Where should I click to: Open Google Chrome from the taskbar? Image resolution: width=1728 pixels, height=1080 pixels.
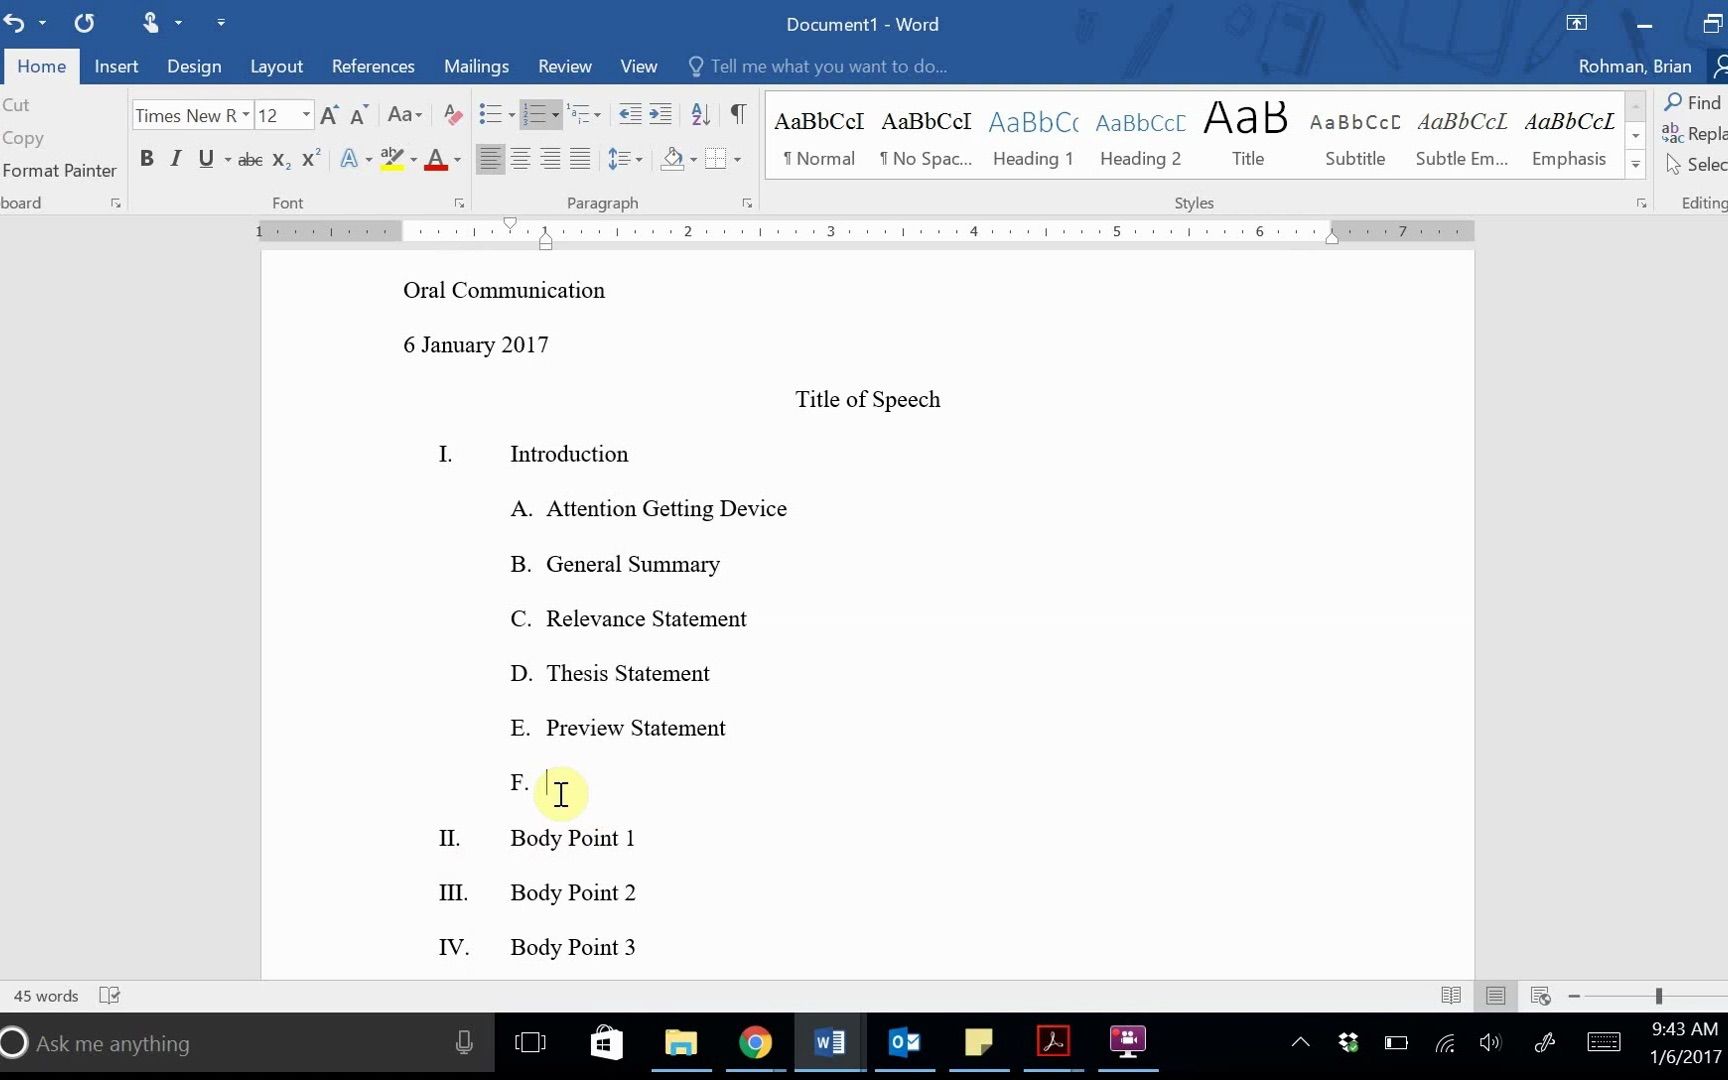(755, 1043)
